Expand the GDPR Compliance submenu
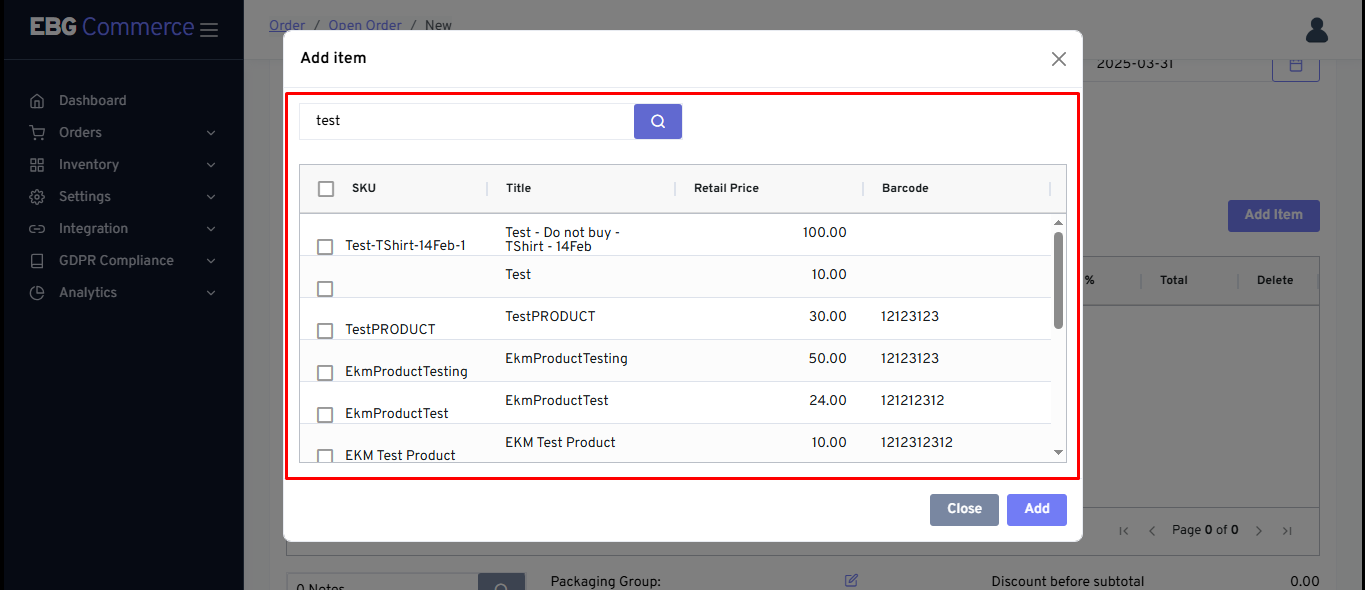The height and width of the screenshot is (590, 1365). pos(211,261)
